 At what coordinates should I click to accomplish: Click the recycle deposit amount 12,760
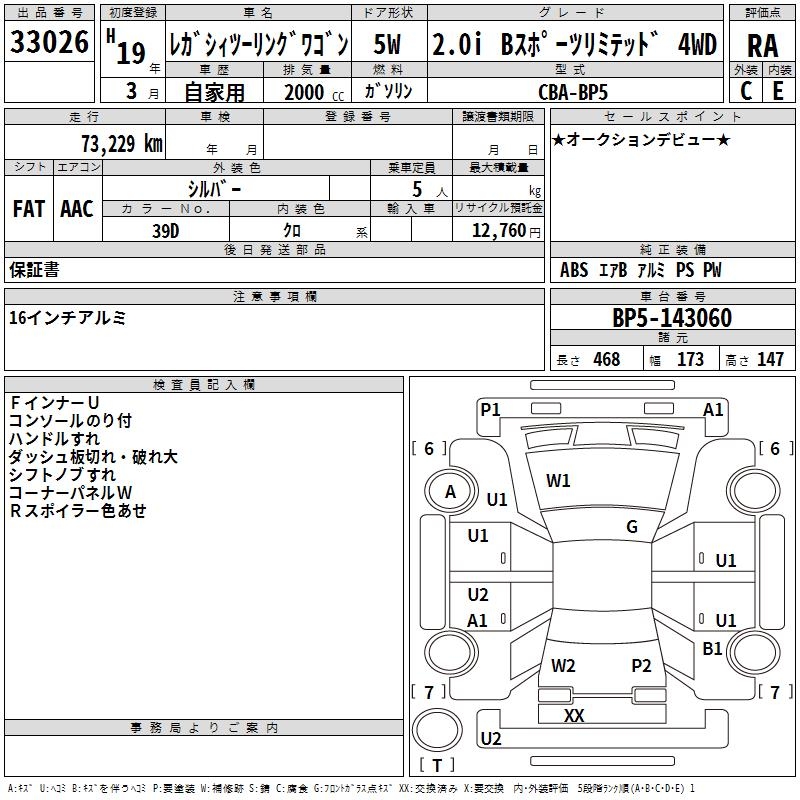pos(497,231)
